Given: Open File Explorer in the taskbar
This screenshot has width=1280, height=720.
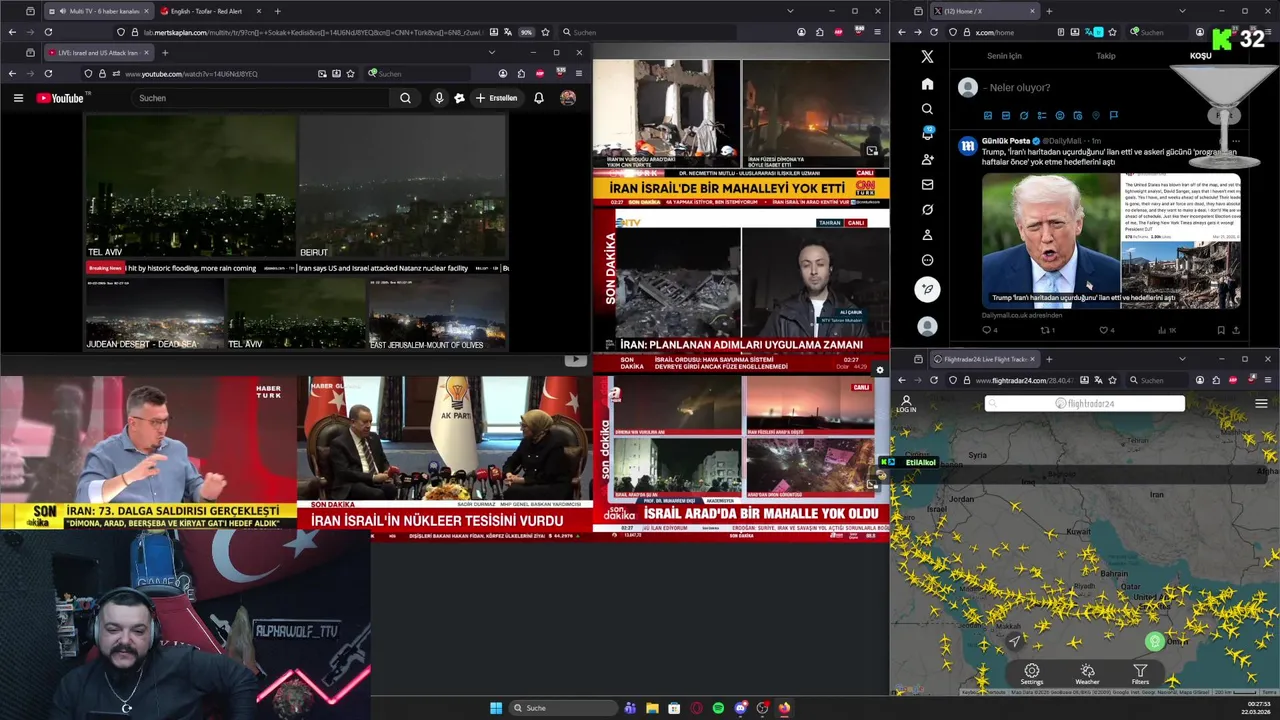Looking at the screenshot, I should (x=652, y=708).
